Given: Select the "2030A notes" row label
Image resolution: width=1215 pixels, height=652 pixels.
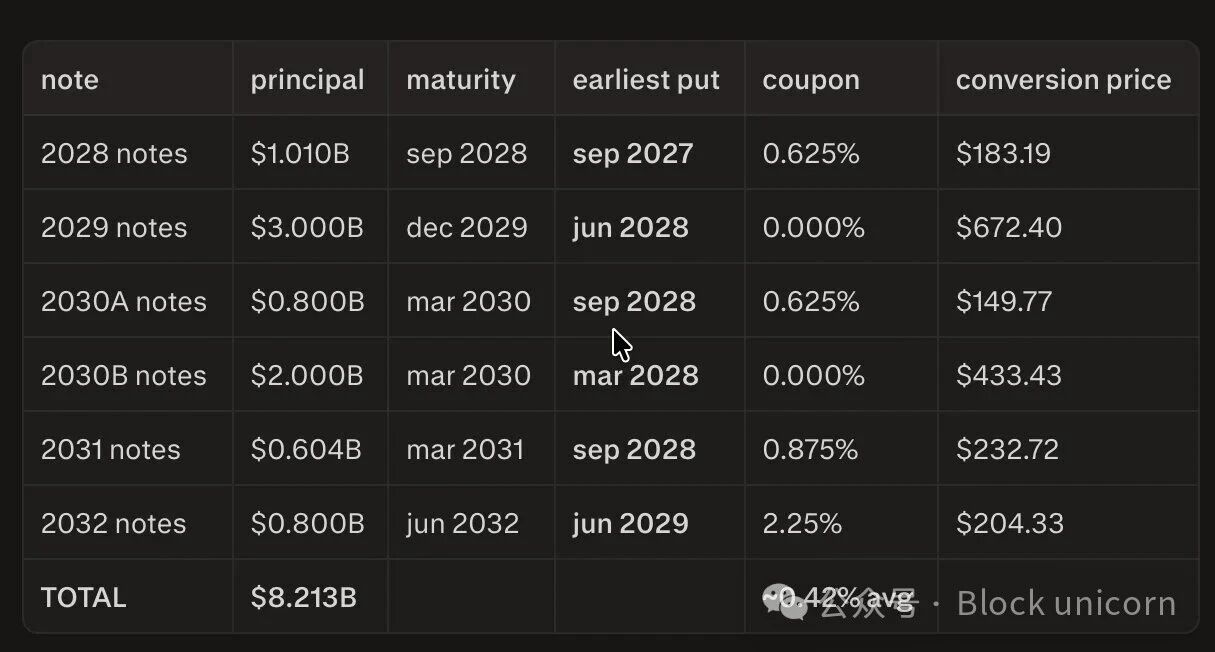Looking at the screenshot, I should coord(124,302).
